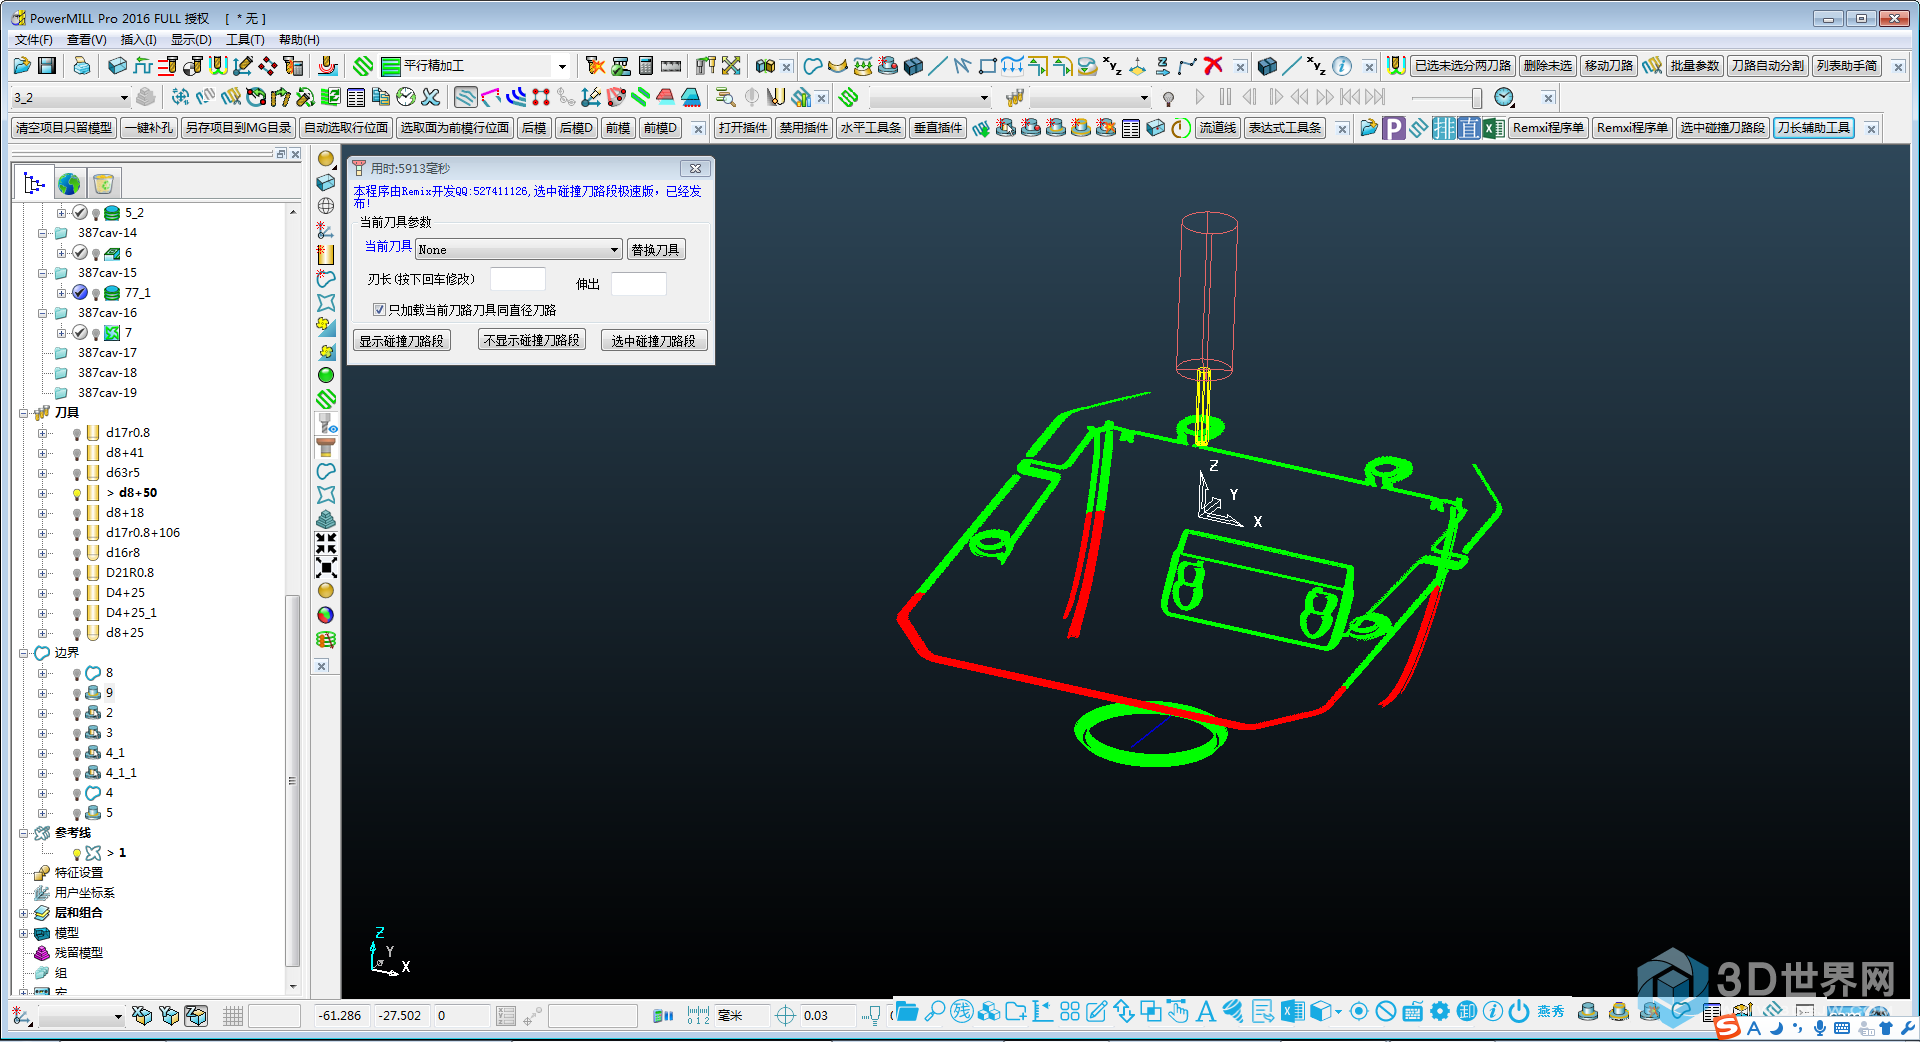Click the toolpath strategies green stripes icon

pyautogui.click(x=363, y=66)
